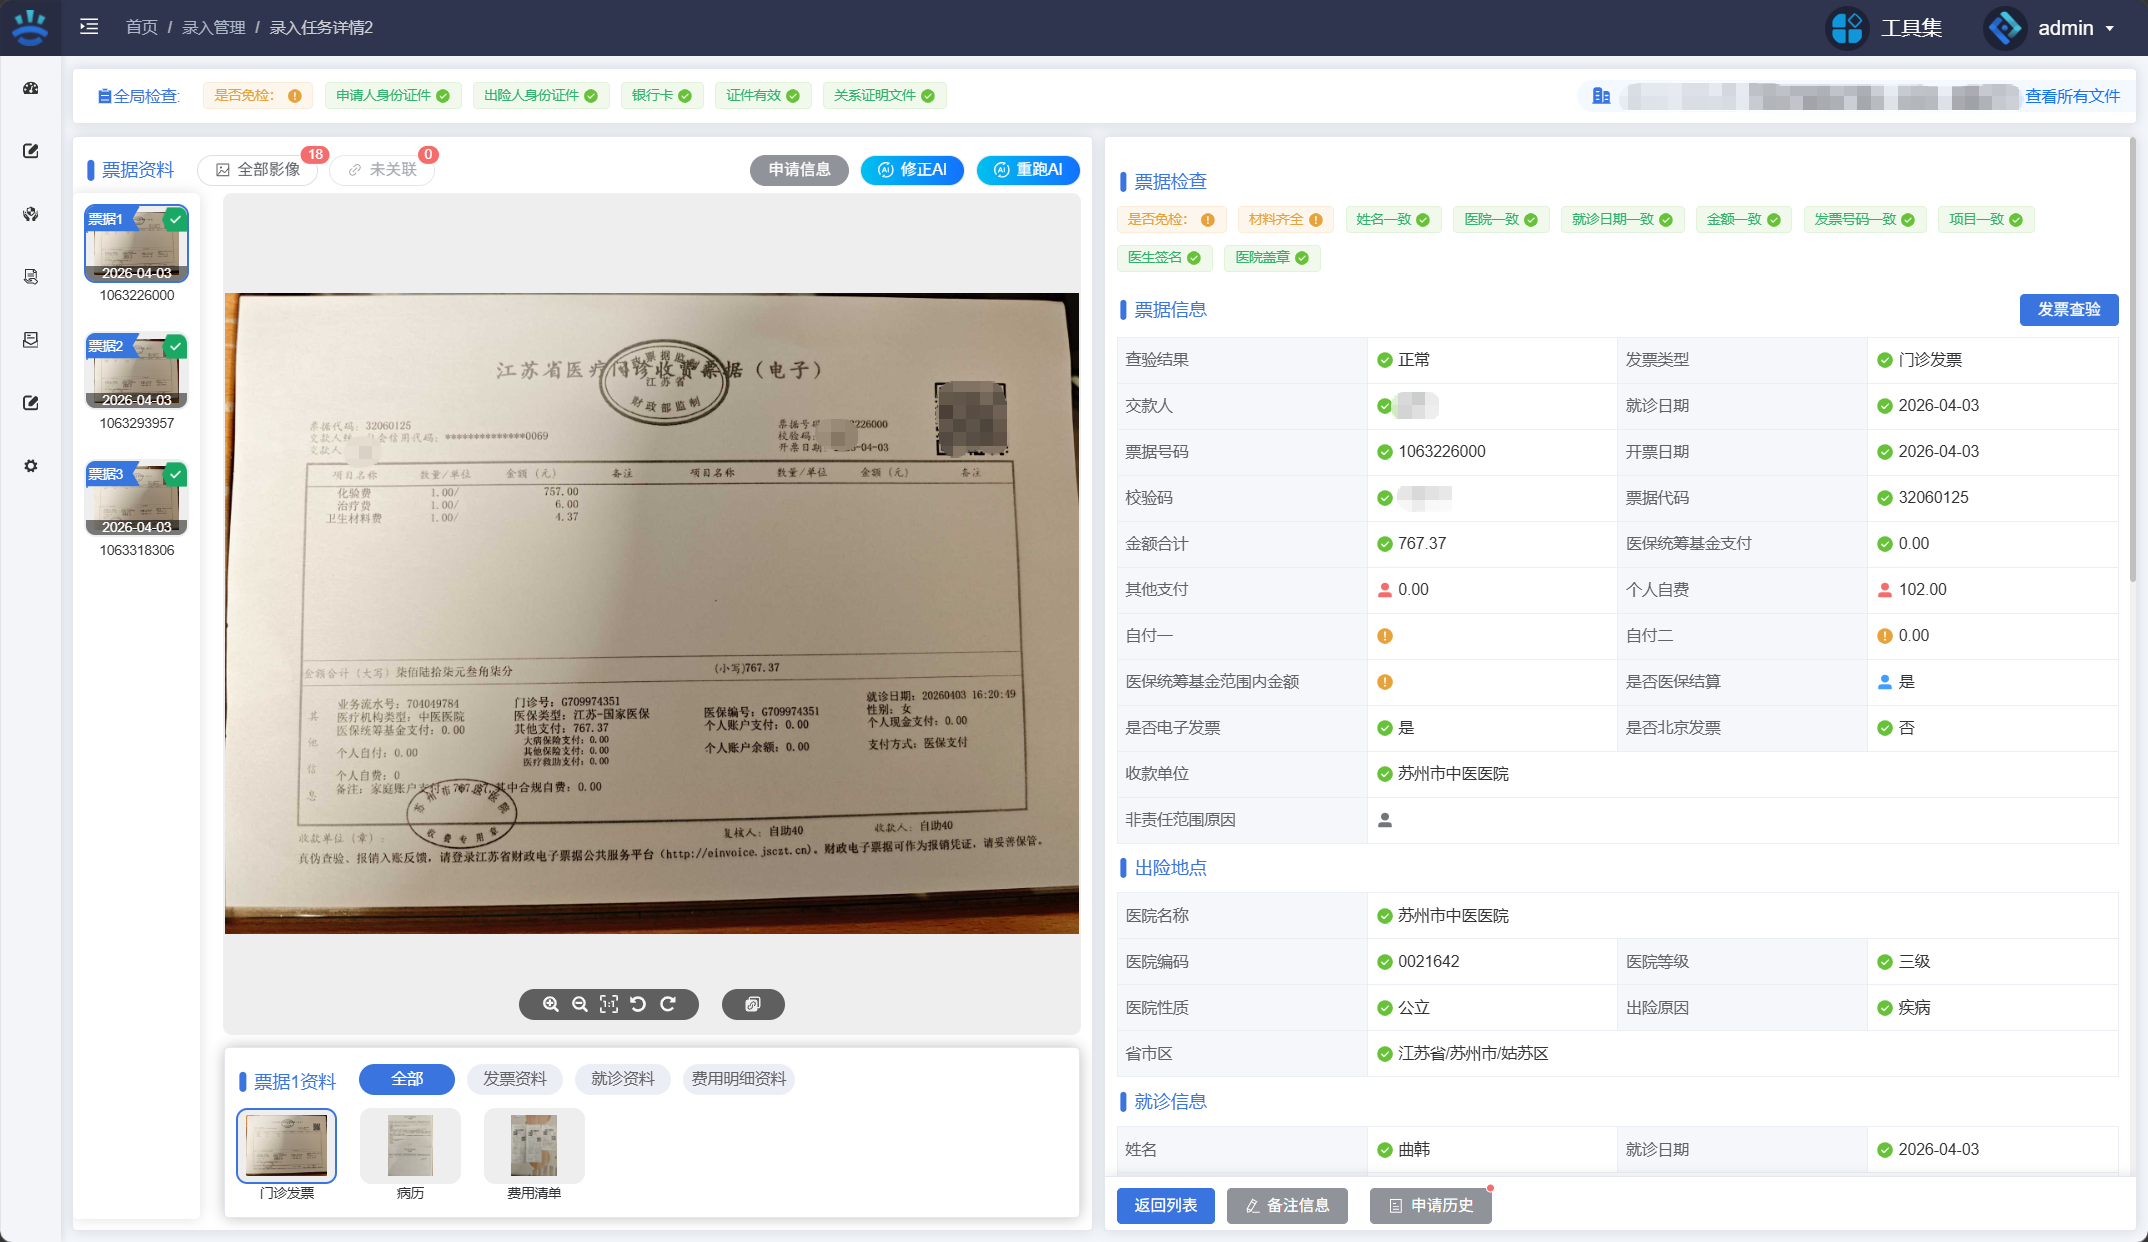Click the red person icon beside 其他支付 0.00
2148x1242 pixels.
point(1385,590)
